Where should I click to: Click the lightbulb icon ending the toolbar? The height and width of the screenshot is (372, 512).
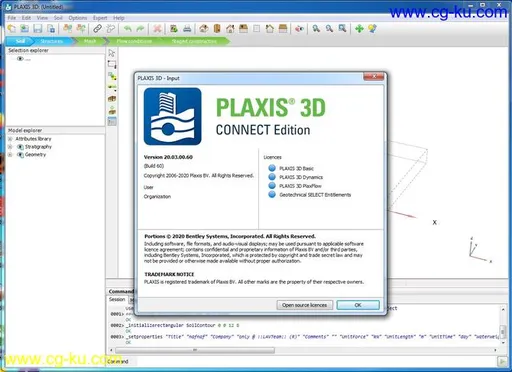(372, 29)
